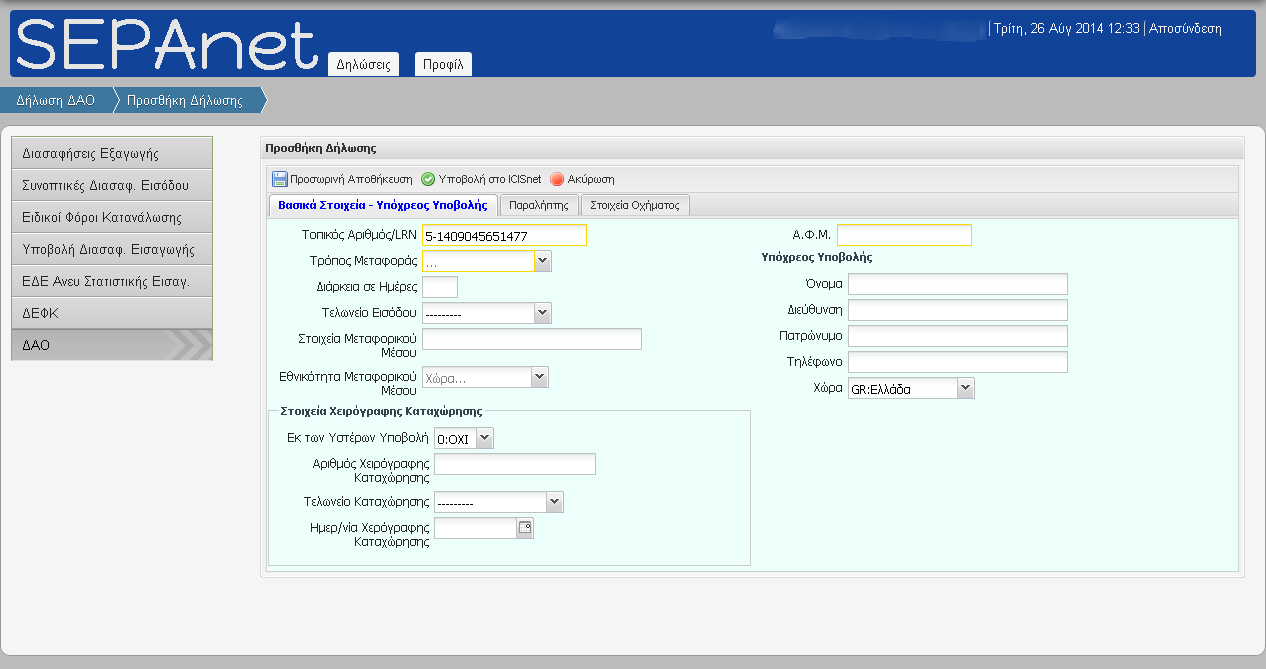The height and width of the screenshot is (669, 1266).
Task: Select the ΔΑΟ sidebar menu item
Action: [x=112, y=345]
